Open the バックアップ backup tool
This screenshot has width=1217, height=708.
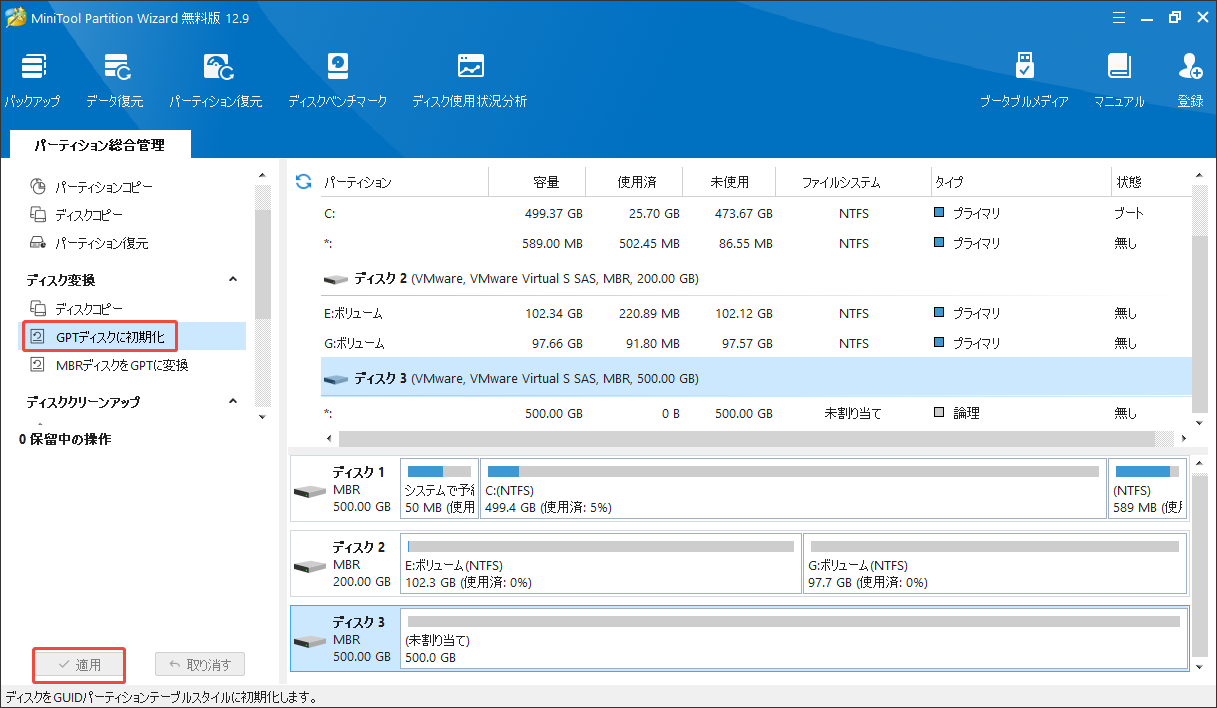31,81
